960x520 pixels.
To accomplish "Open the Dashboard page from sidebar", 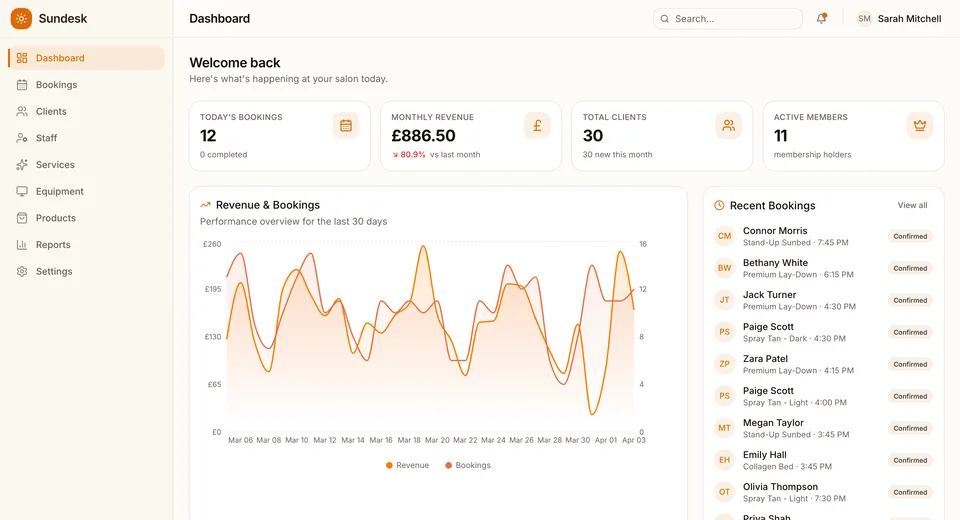I will coord(86,58).
